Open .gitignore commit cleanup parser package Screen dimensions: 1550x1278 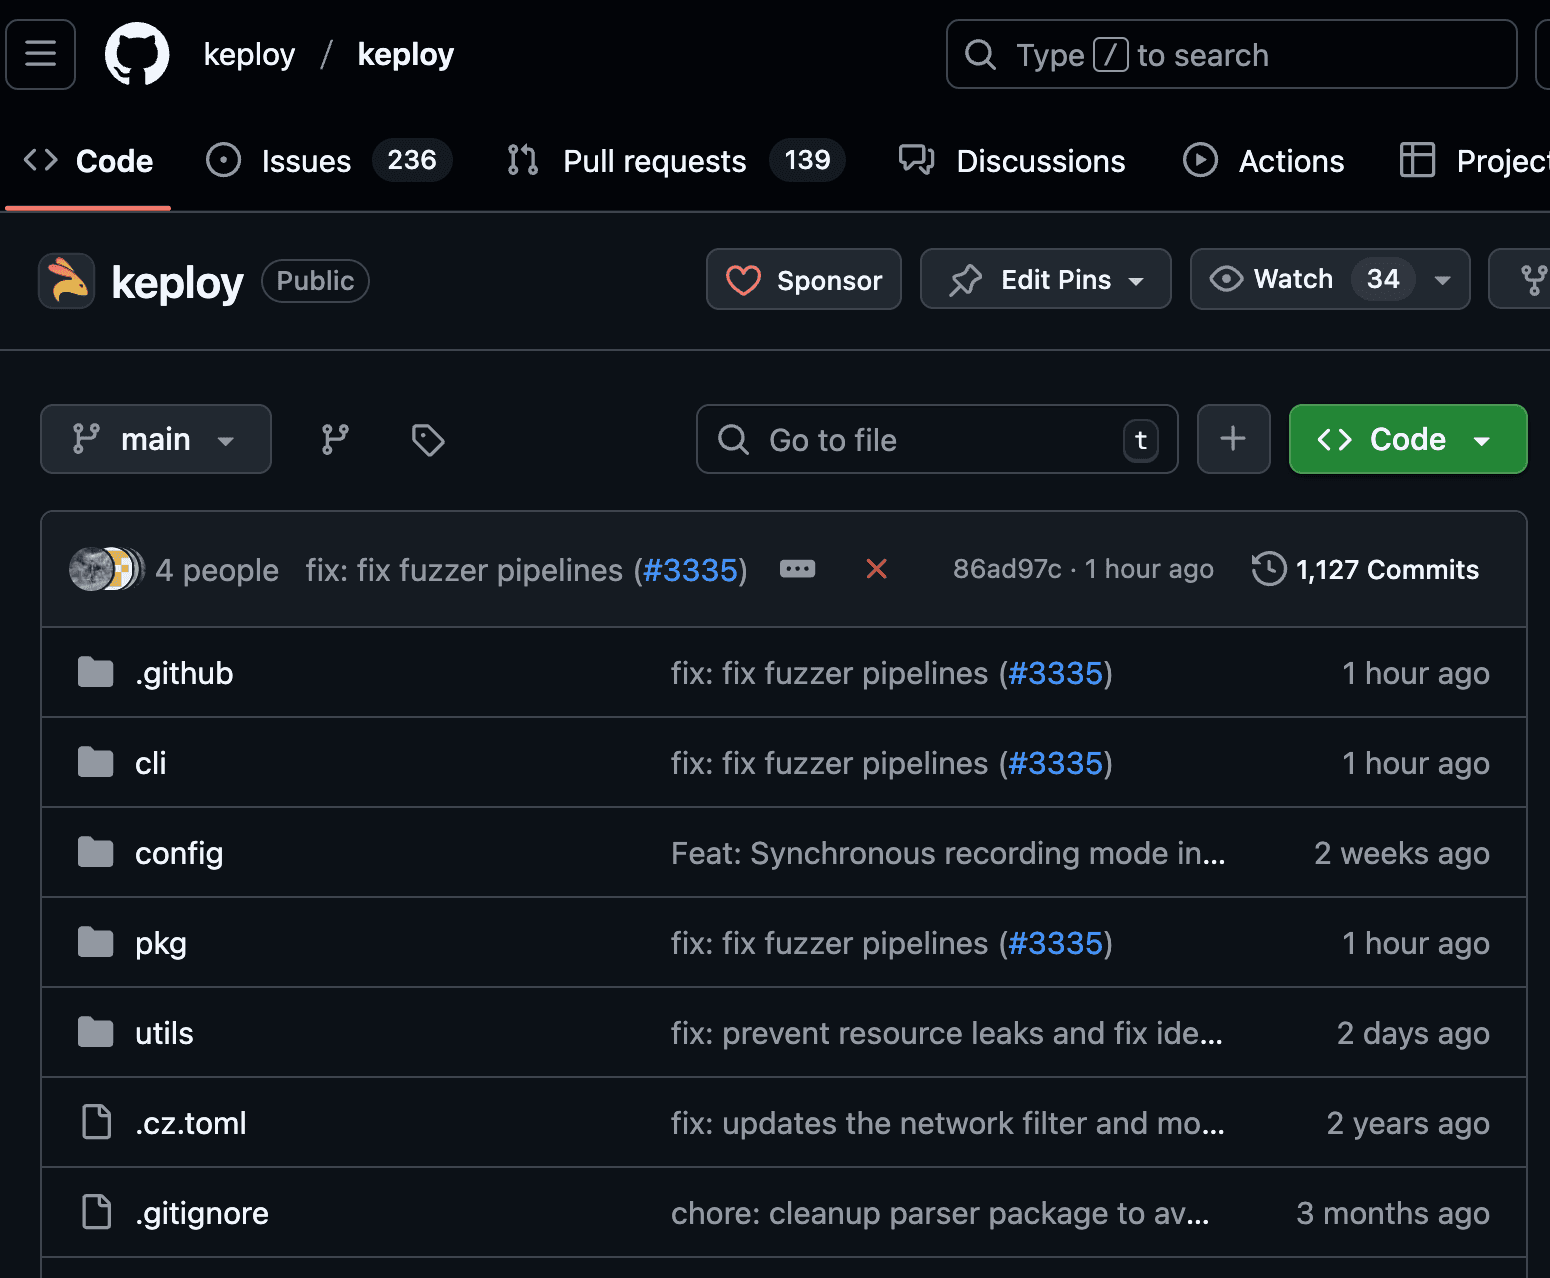940,1213
